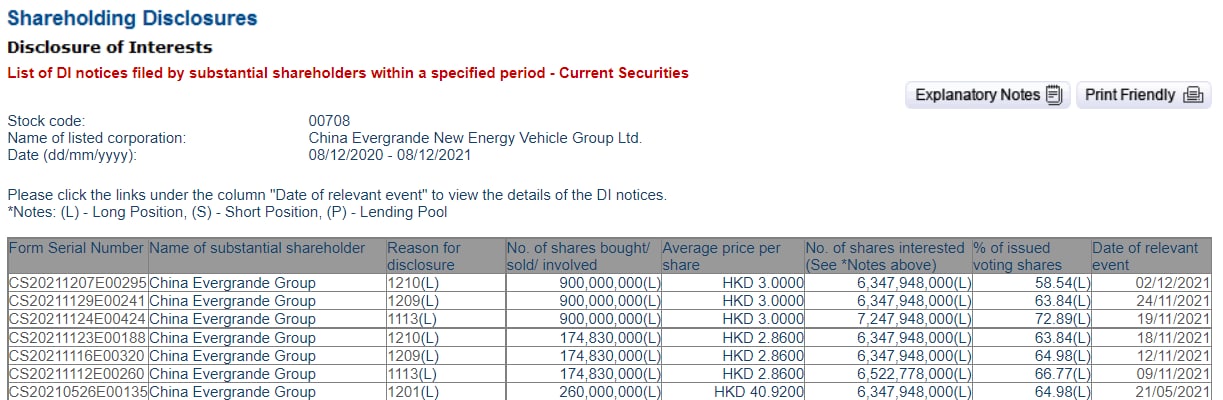1223x400 pixels.
Task: Click the Form Serial Number column header
Action: coord(76,248)
